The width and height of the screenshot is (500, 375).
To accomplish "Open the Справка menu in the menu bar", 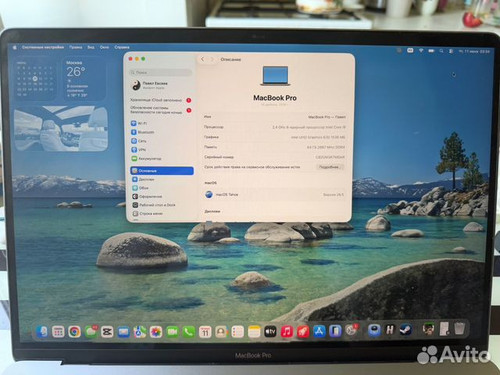I will pos(122,47).
